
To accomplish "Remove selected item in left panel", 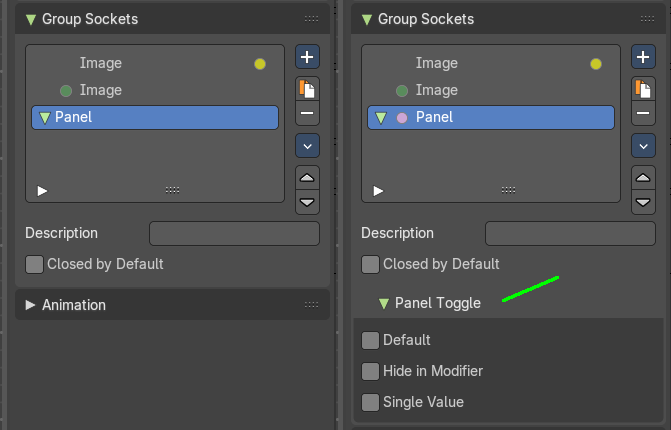I will coord(307,113).
